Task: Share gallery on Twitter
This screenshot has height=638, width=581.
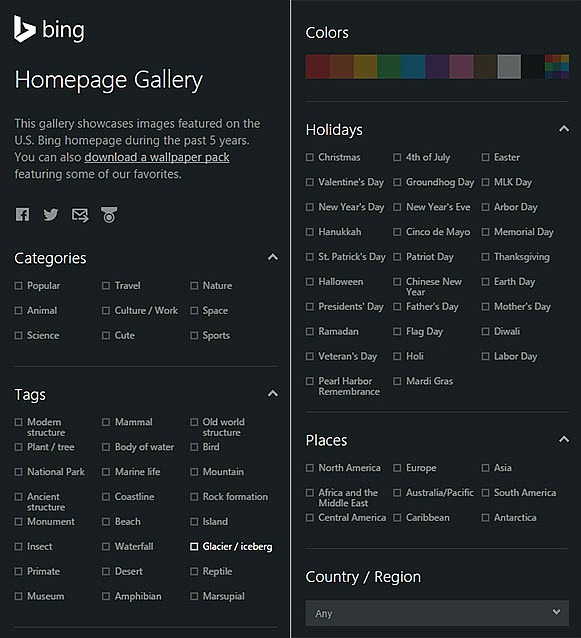Action: tap(51, 214)
